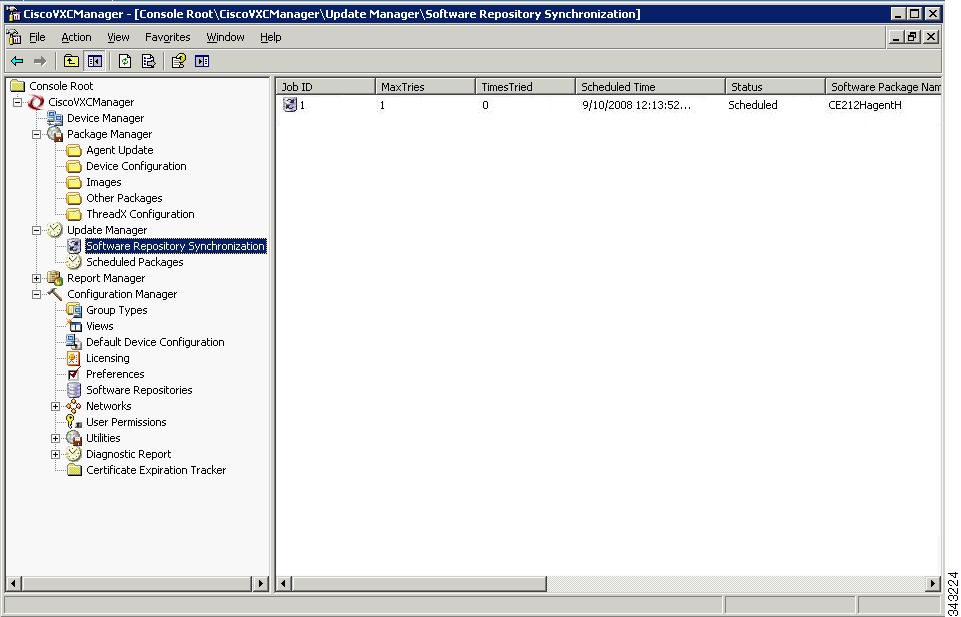Open the View menu
961x617 pixels.
[x=118, y=37]
